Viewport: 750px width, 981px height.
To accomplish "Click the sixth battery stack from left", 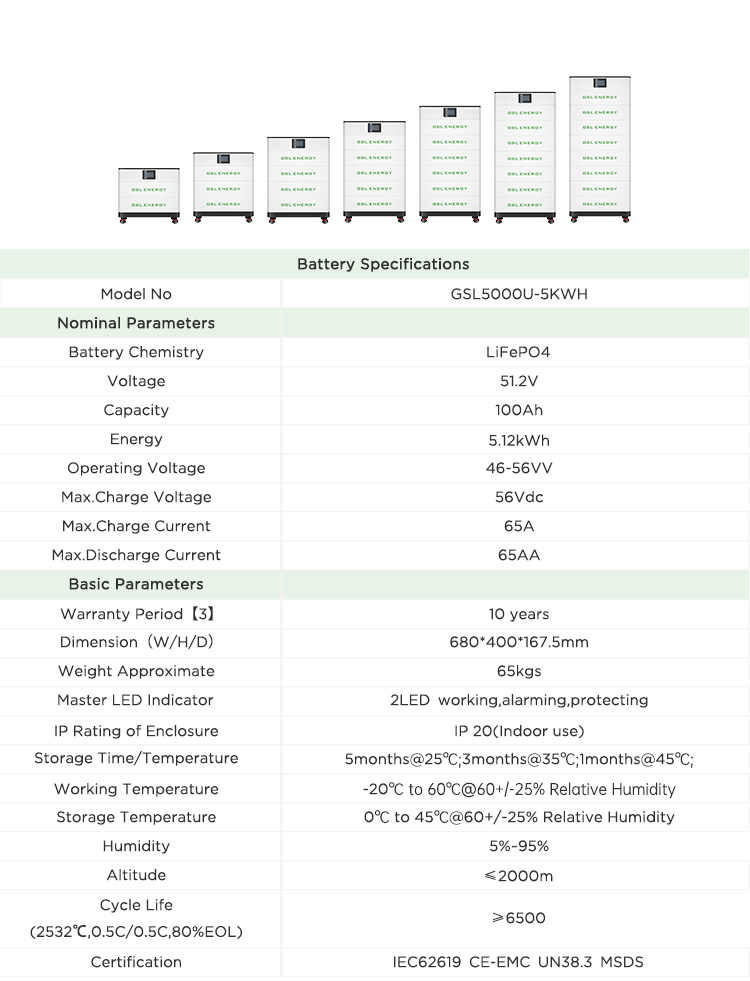I will [x=524, y=155].
